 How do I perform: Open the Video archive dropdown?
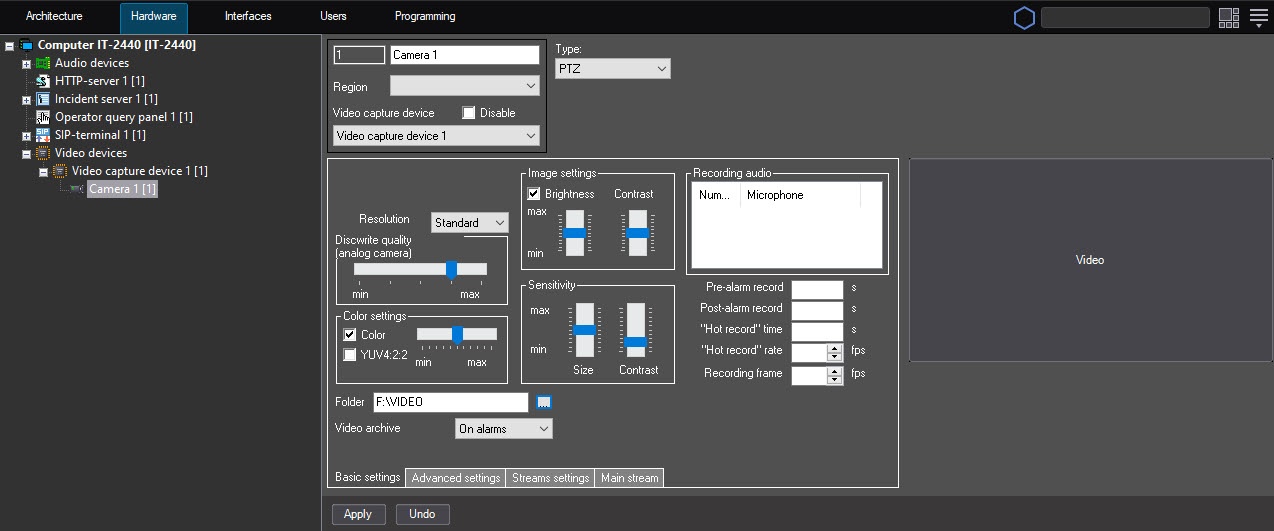[x=503, y=429]
